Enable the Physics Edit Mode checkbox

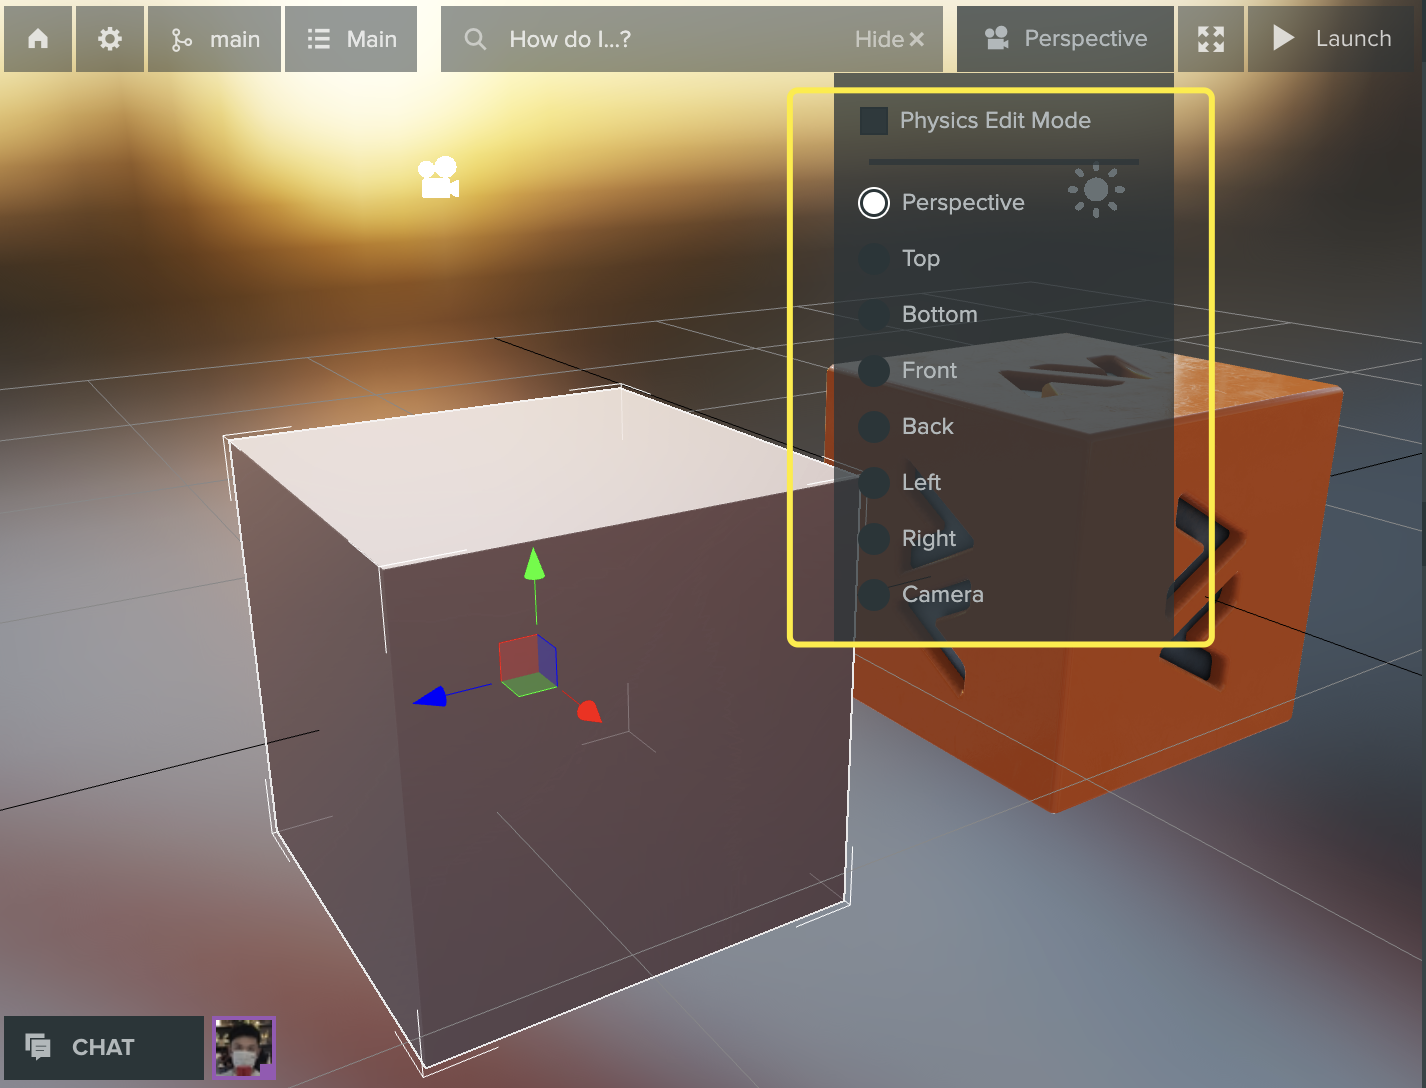[x=874, y=121]
